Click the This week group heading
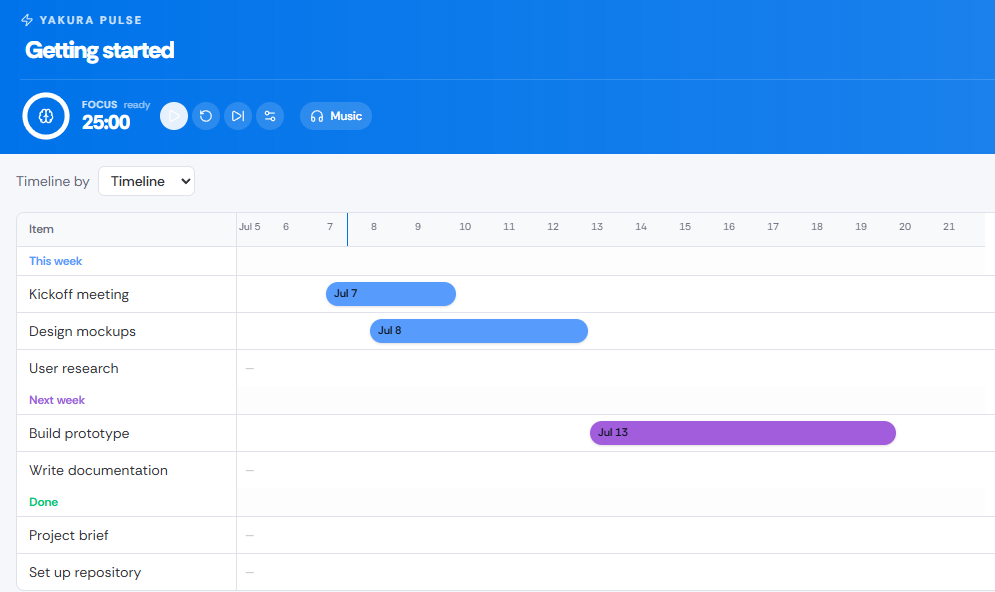 point(56,261)
